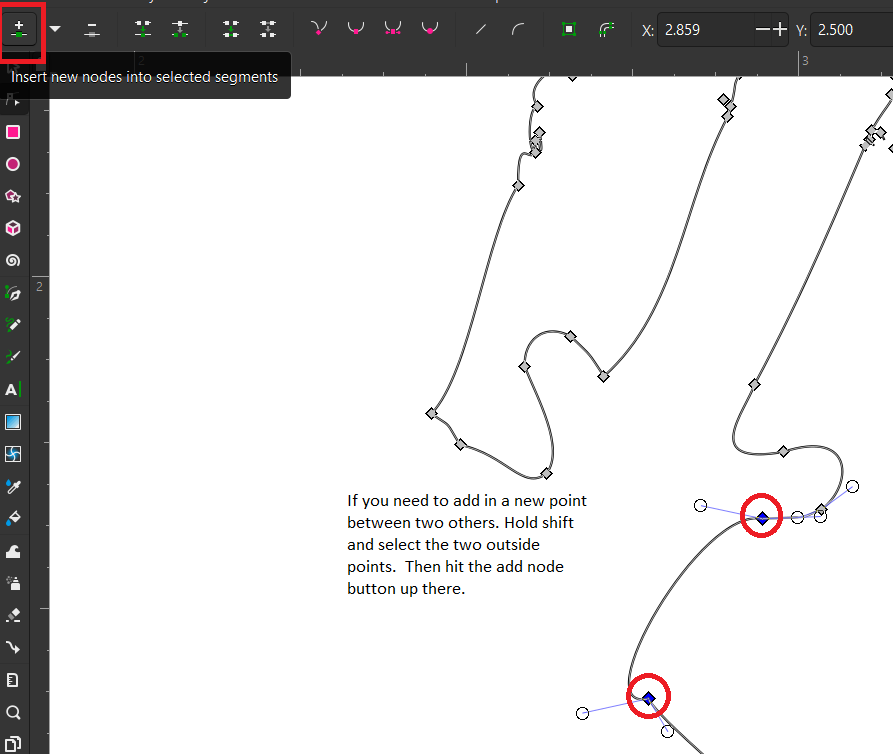Select the Bezier pen tool
This screenshot has height=754, width=893.
(x=13, y=293)
